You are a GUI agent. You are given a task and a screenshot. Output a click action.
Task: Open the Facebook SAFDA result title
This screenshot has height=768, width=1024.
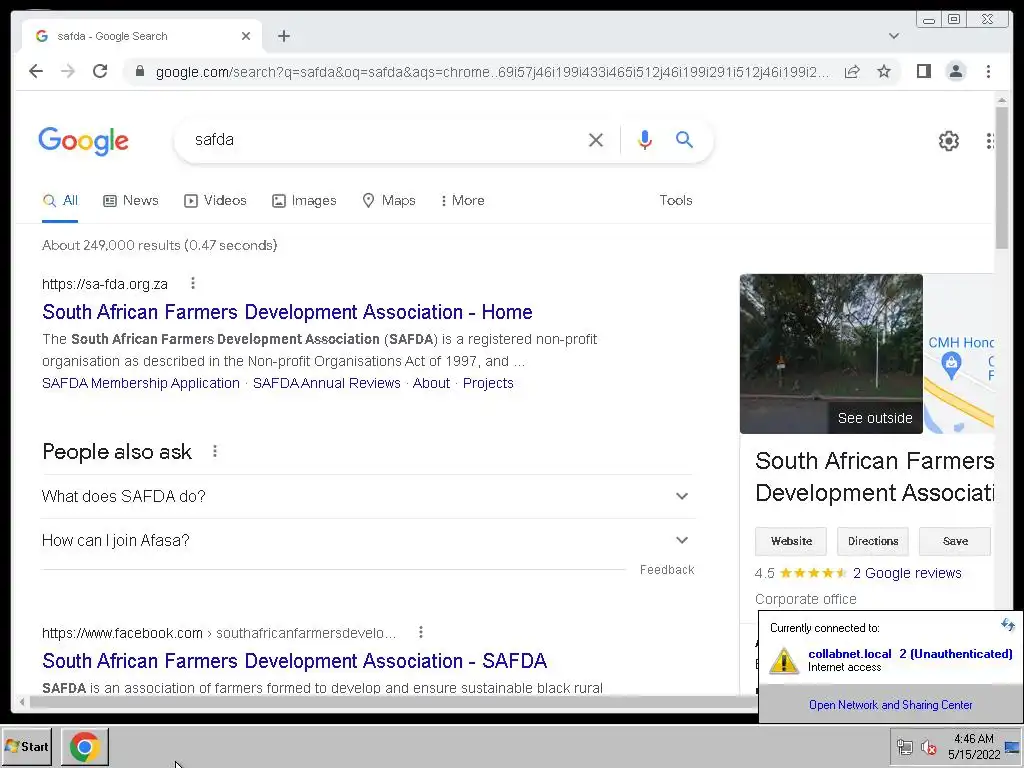coord(295,661)
